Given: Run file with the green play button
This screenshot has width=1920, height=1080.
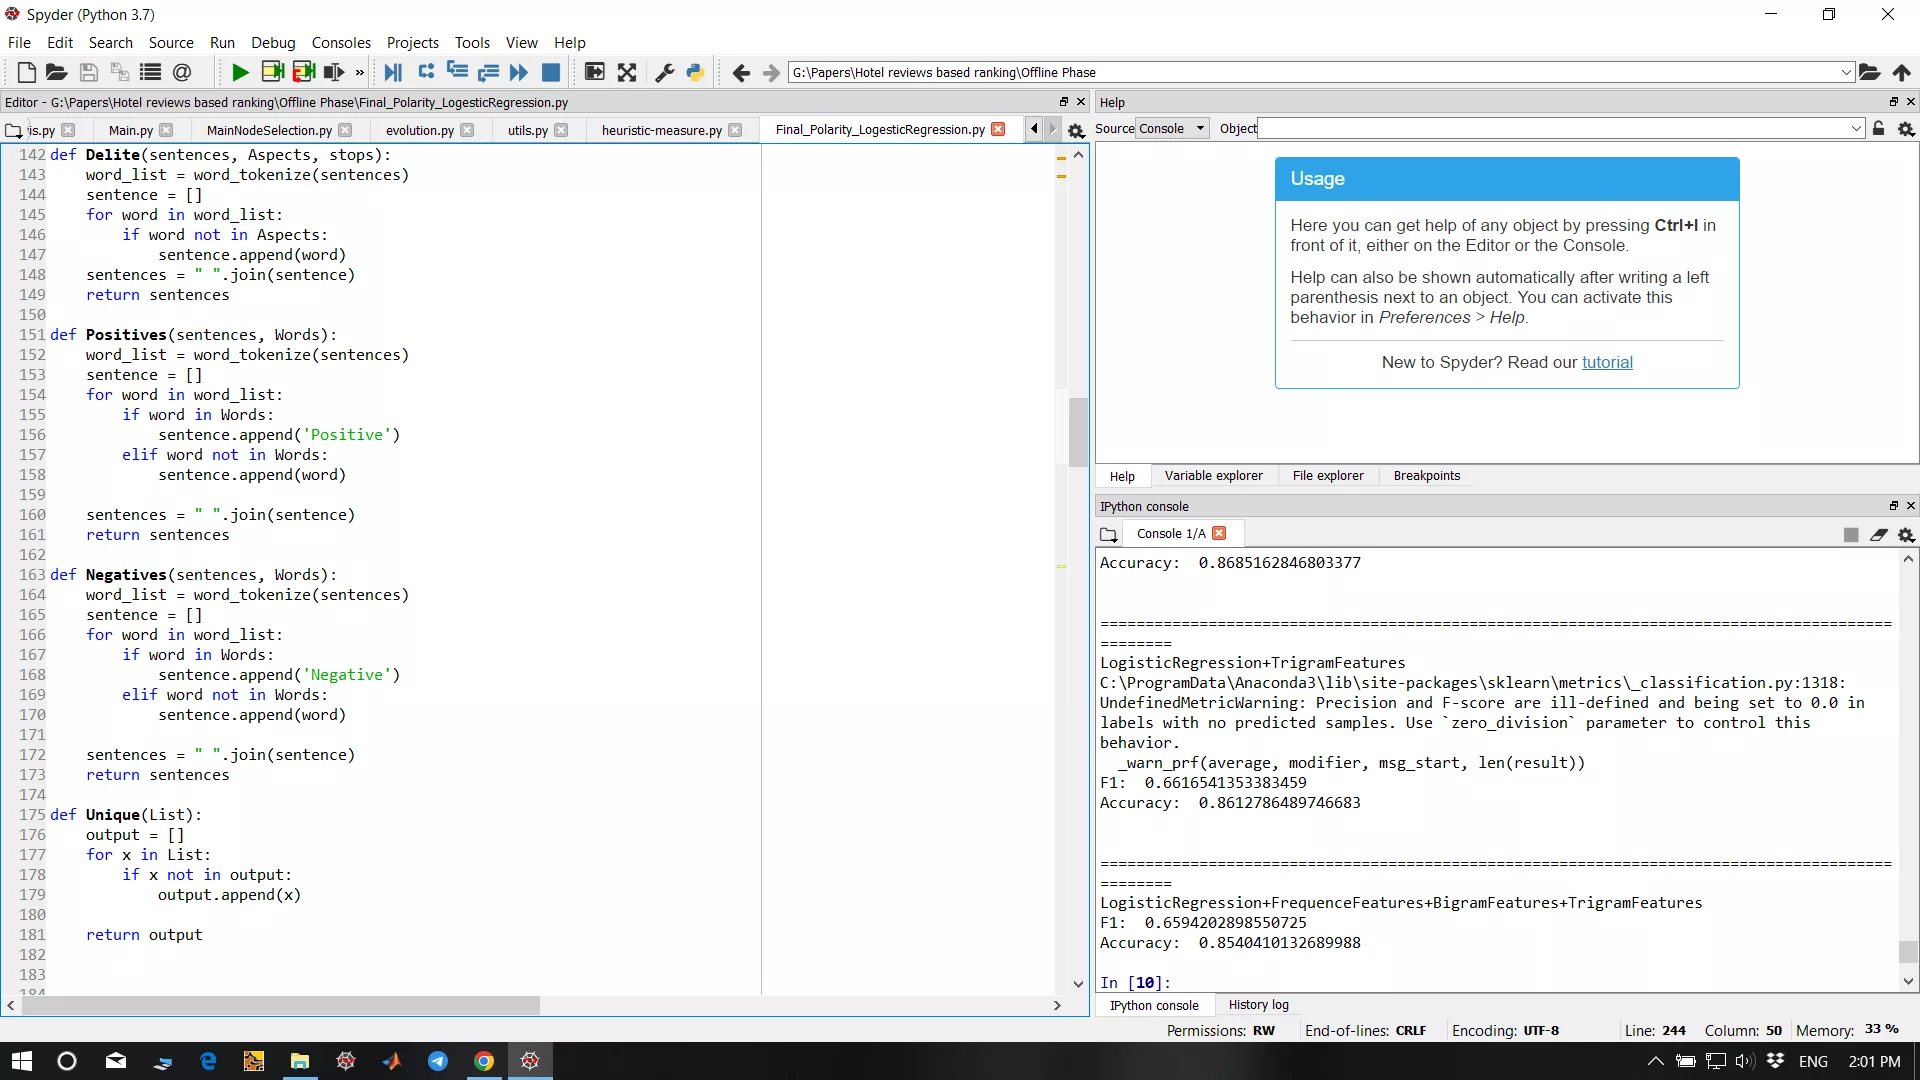Looking at the screenshot, I should coord(240,72).
